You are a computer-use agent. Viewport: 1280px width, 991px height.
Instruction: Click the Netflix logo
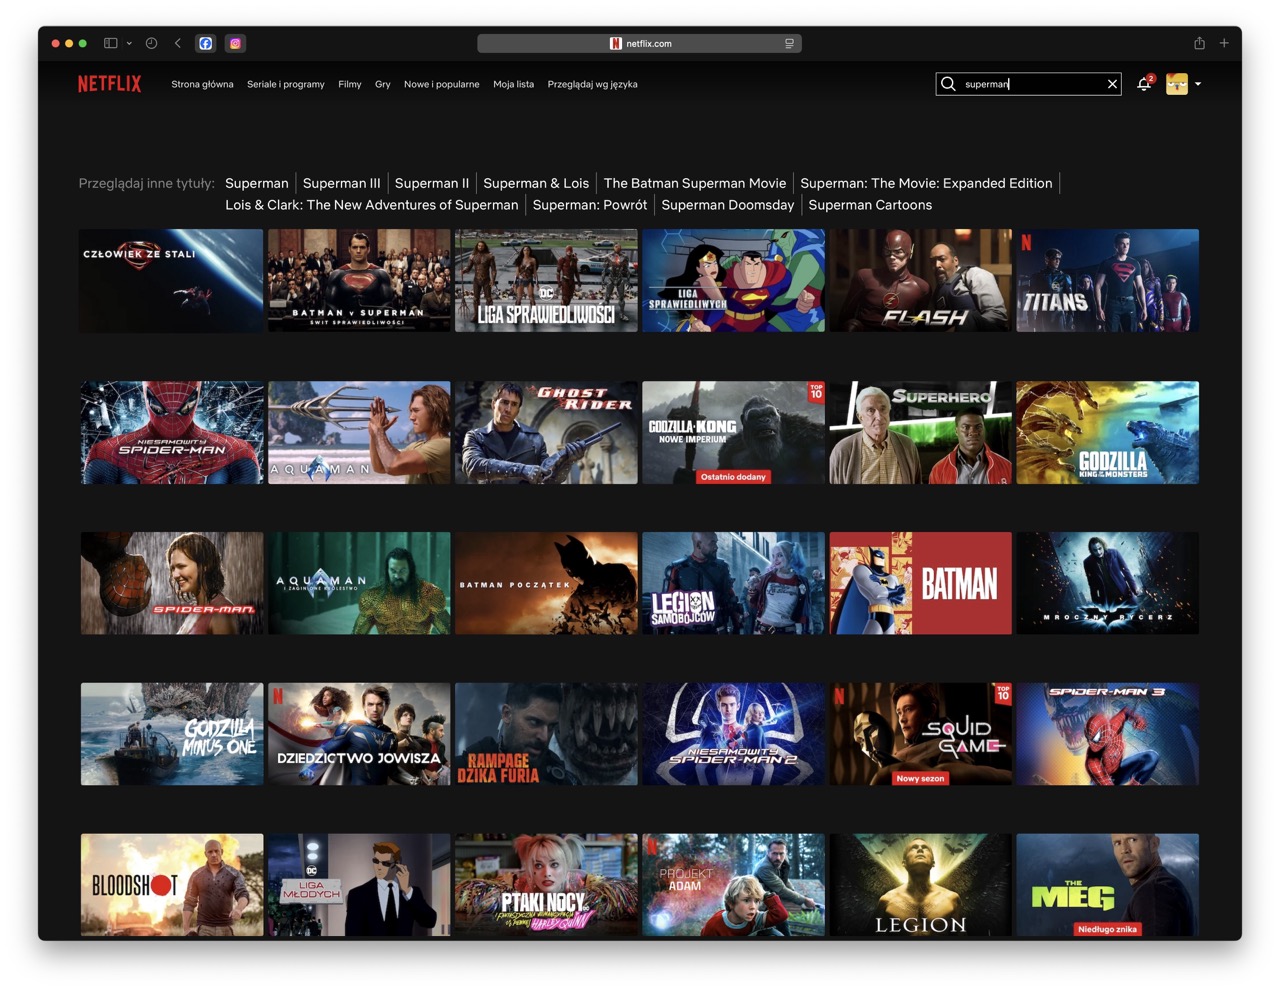109,84
